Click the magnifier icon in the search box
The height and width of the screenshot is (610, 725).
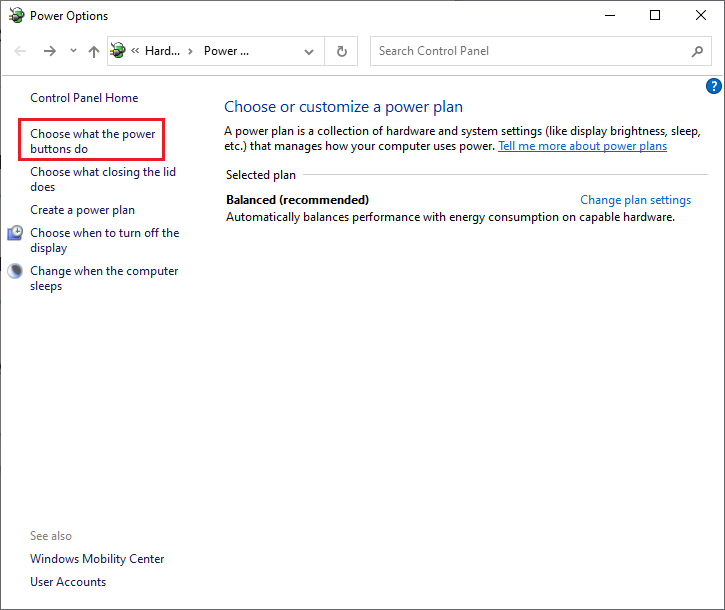click(x=697, y=51)
